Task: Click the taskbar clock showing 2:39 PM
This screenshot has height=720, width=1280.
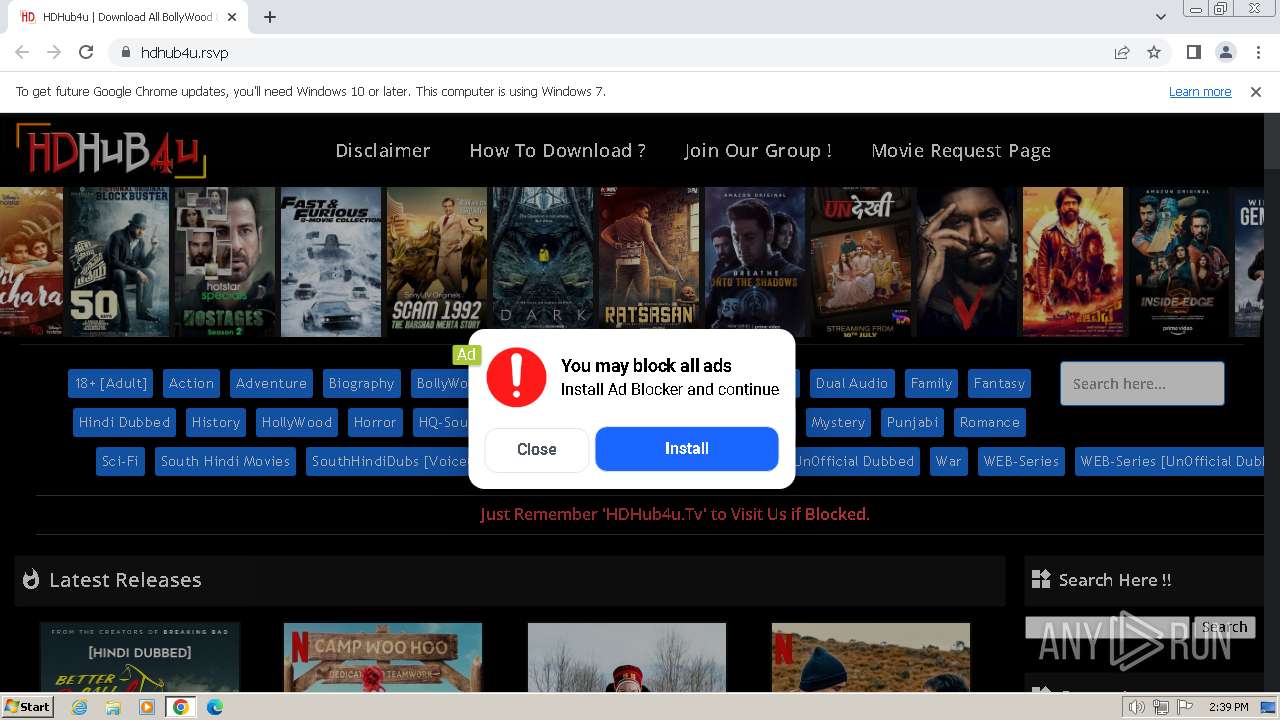Action: pos(1229,707)
